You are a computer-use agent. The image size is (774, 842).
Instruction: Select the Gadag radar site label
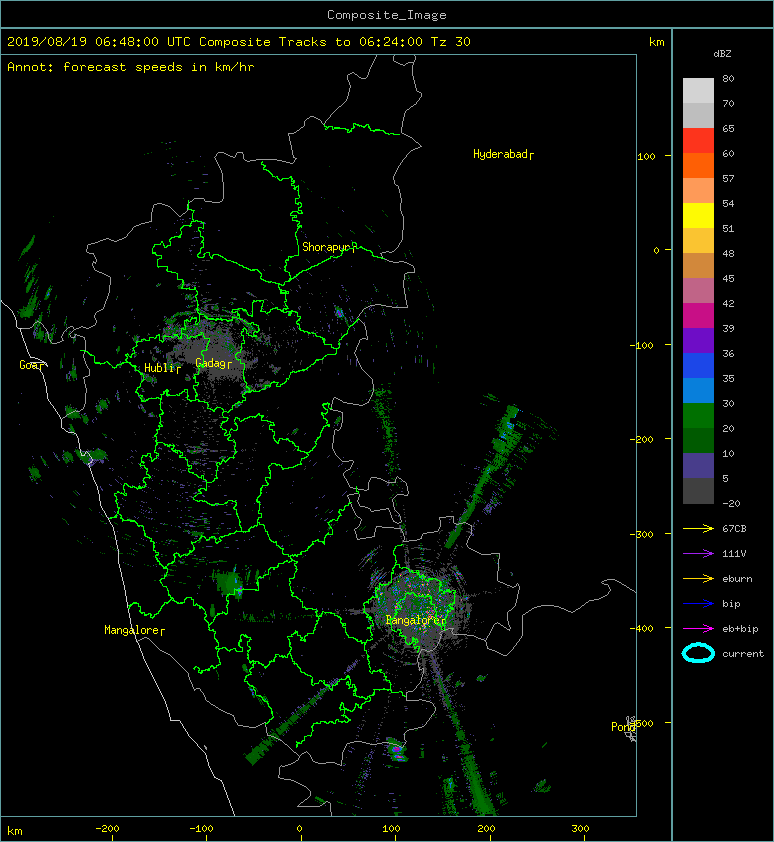click(x=213, y=364)
